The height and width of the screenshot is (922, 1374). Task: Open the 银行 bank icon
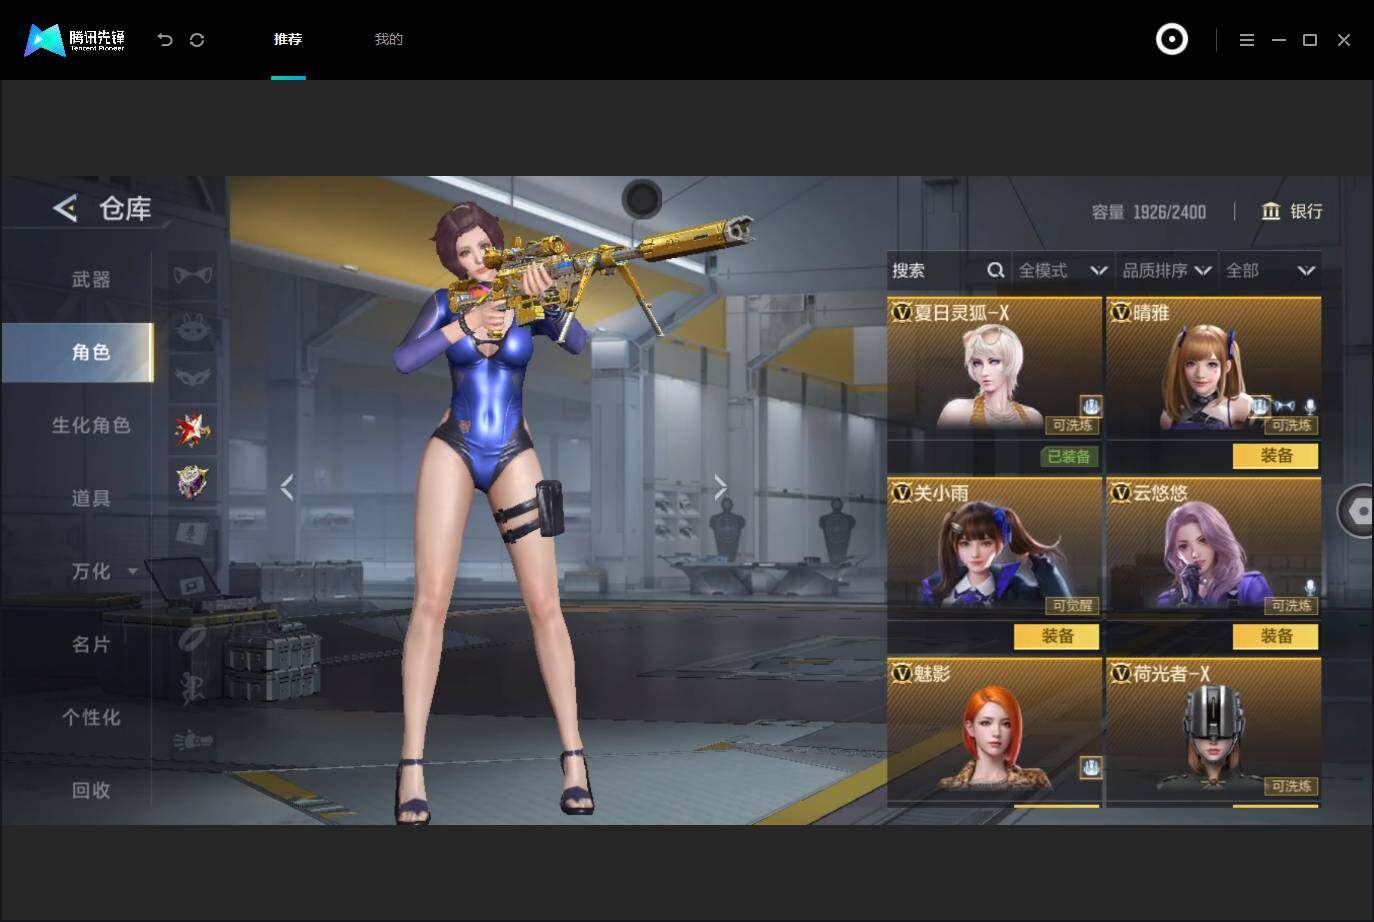coord(1271,211)
